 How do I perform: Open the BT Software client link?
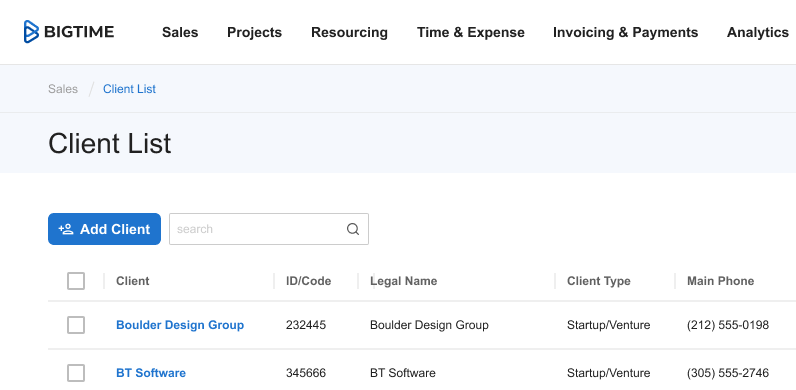click(151, 373)
